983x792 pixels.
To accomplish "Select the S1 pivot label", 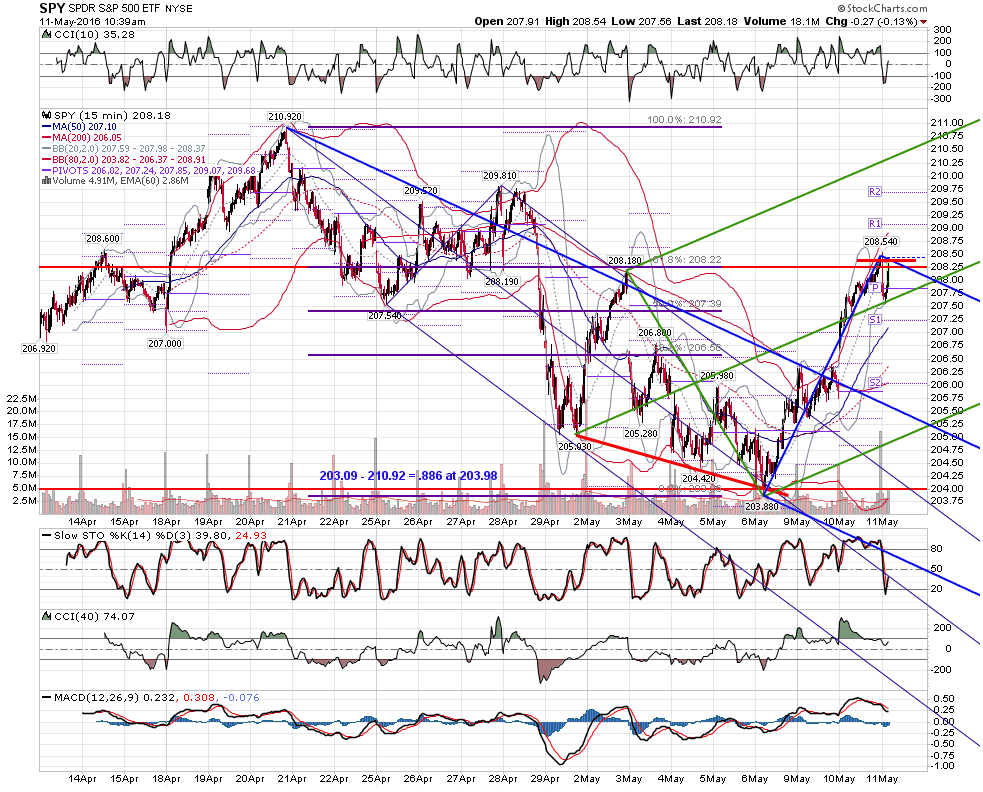I will [875, 320].
